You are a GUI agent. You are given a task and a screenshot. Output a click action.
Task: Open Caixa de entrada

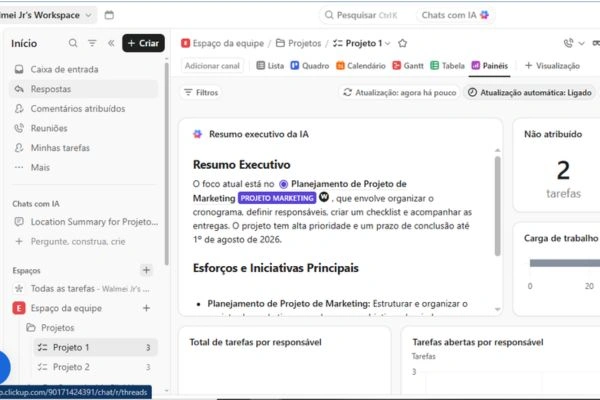83,69
